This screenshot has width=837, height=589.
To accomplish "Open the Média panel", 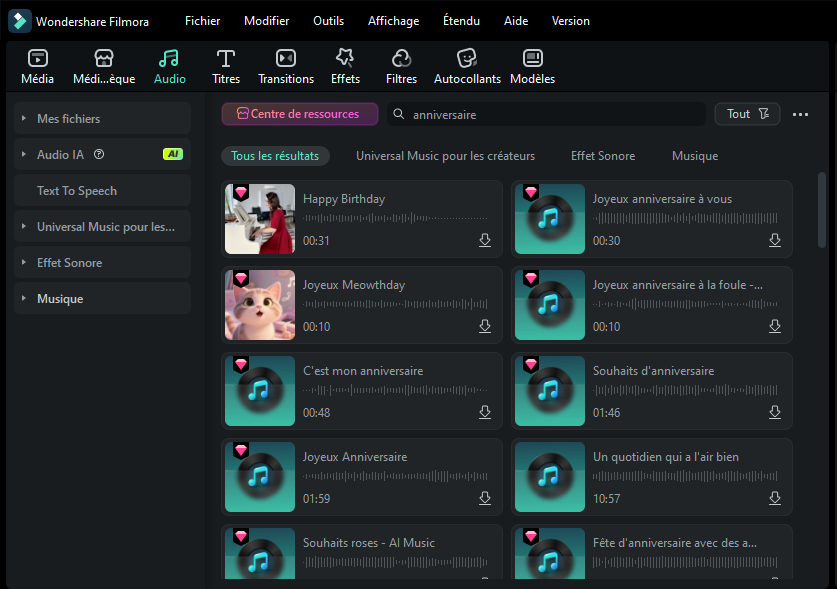I will coord(37,66).
